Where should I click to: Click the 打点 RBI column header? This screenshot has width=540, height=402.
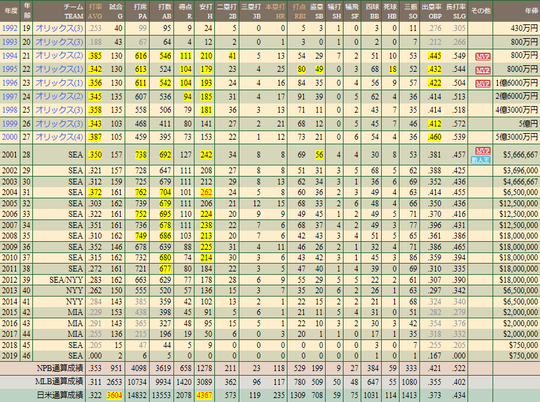tap(299, 11)
